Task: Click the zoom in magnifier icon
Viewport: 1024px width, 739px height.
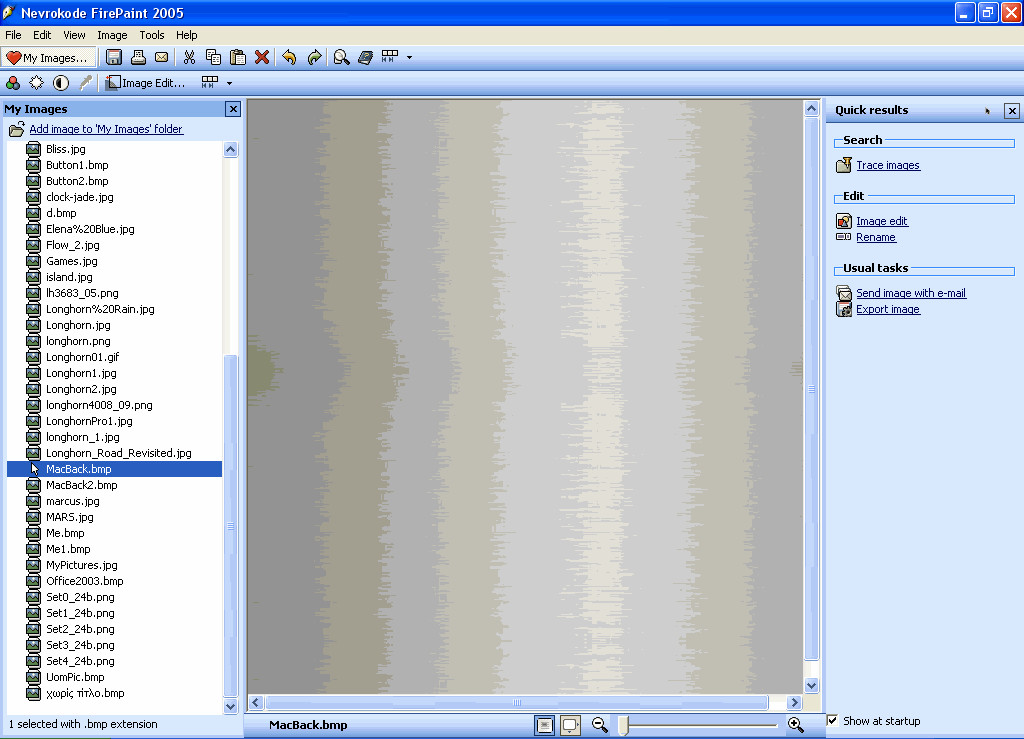Action: pyautogui.click(x=795, y=725)
